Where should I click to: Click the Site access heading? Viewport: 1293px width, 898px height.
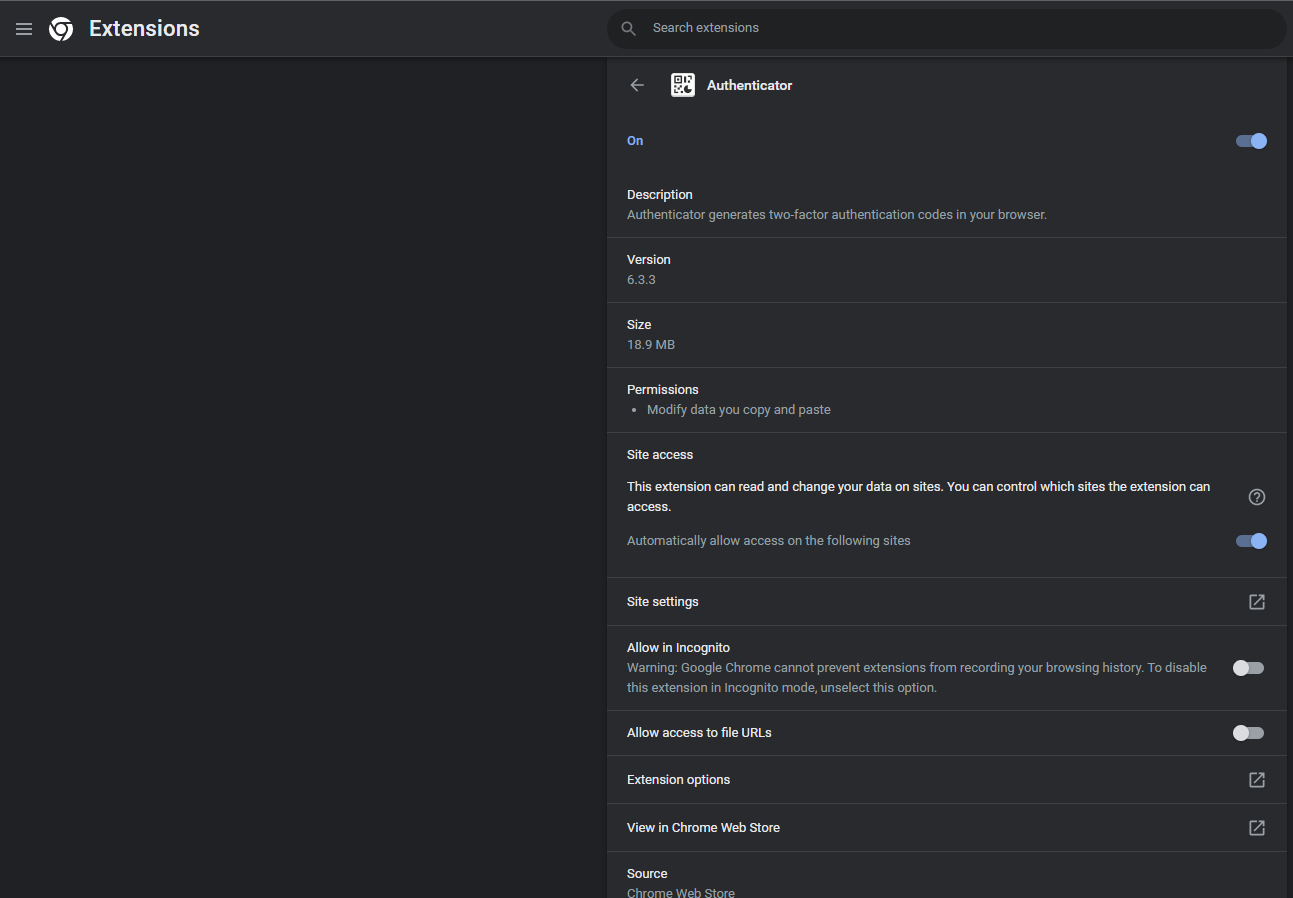click(660, 455)
